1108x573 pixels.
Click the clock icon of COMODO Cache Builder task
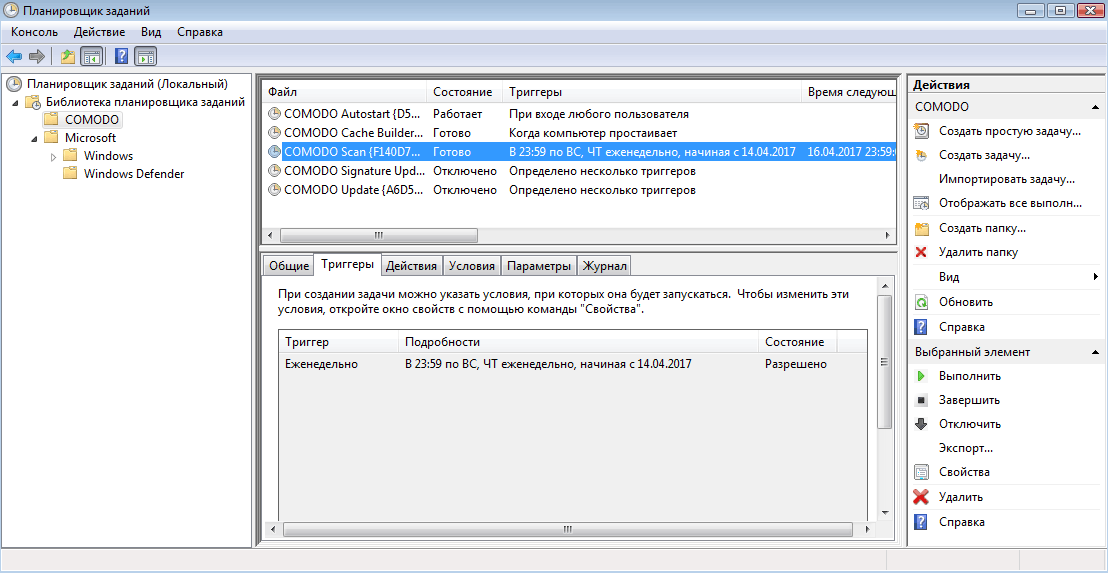point(274,133)
